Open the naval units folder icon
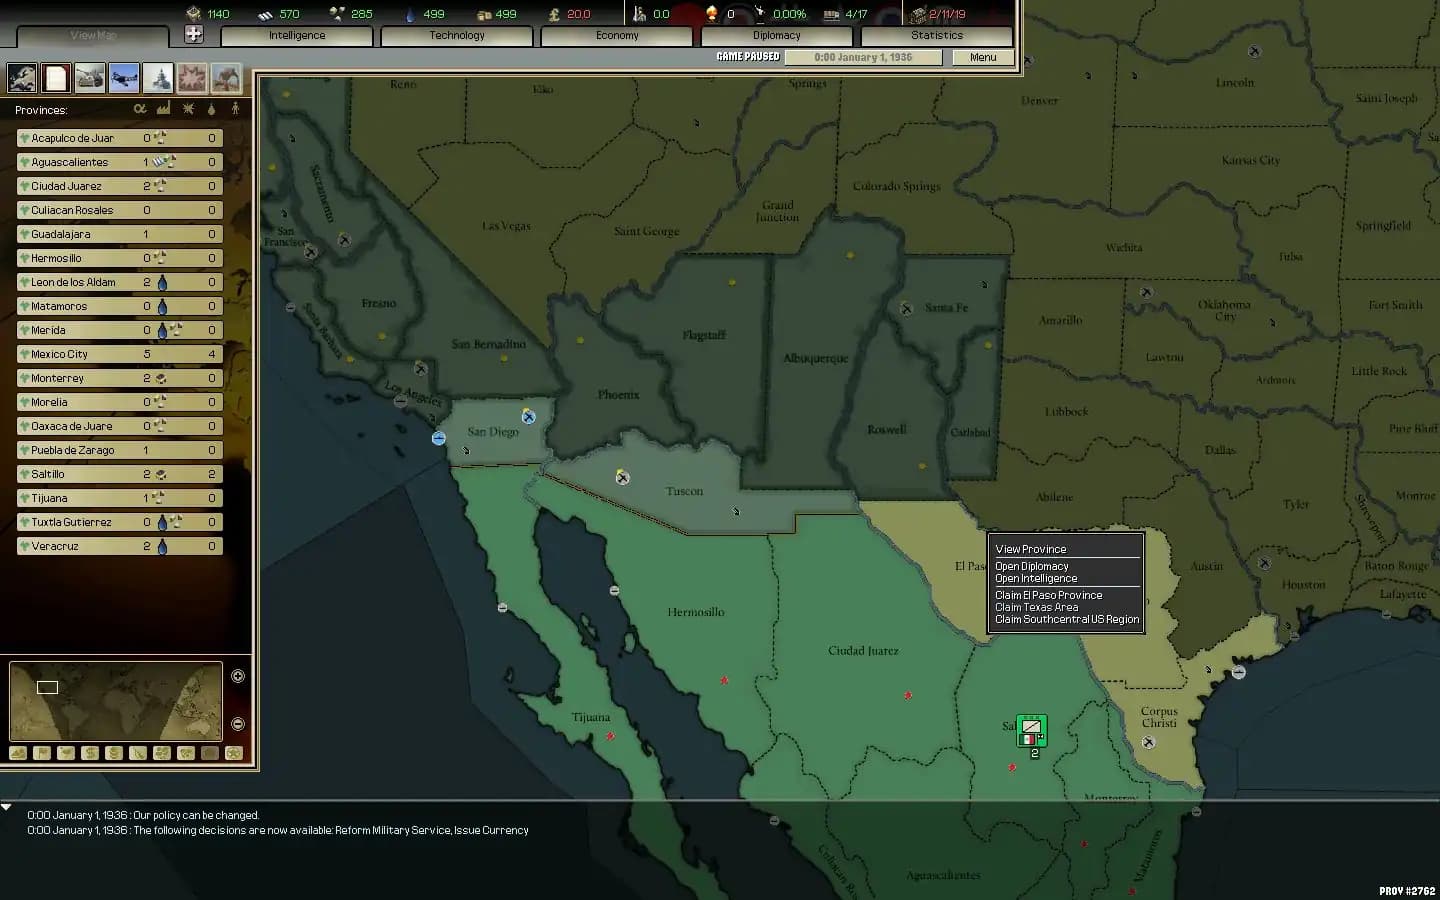Viewport: 1440px width, 900px height. pos(156,77)
